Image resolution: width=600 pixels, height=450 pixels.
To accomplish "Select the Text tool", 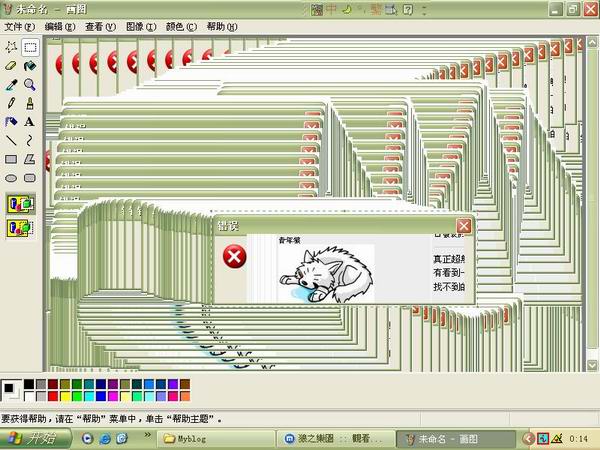I will (x=30, y=122).
